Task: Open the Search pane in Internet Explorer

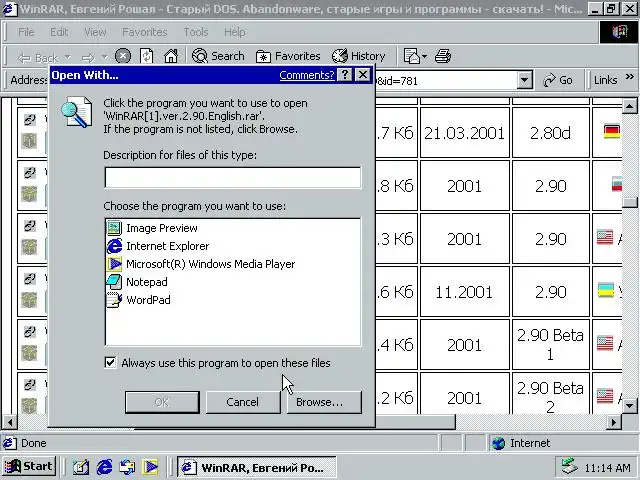Action: click(x=218, y=56)
